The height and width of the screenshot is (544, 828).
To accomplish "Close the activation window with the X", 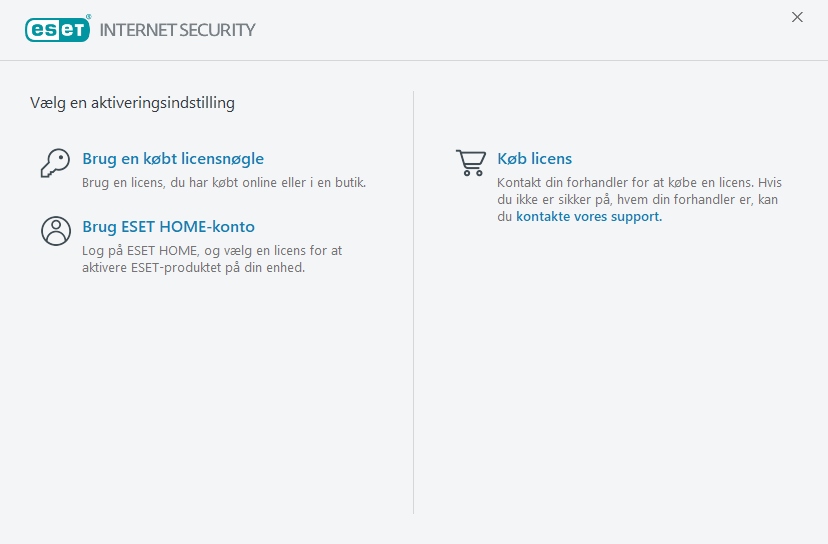I will coord(797,17).
